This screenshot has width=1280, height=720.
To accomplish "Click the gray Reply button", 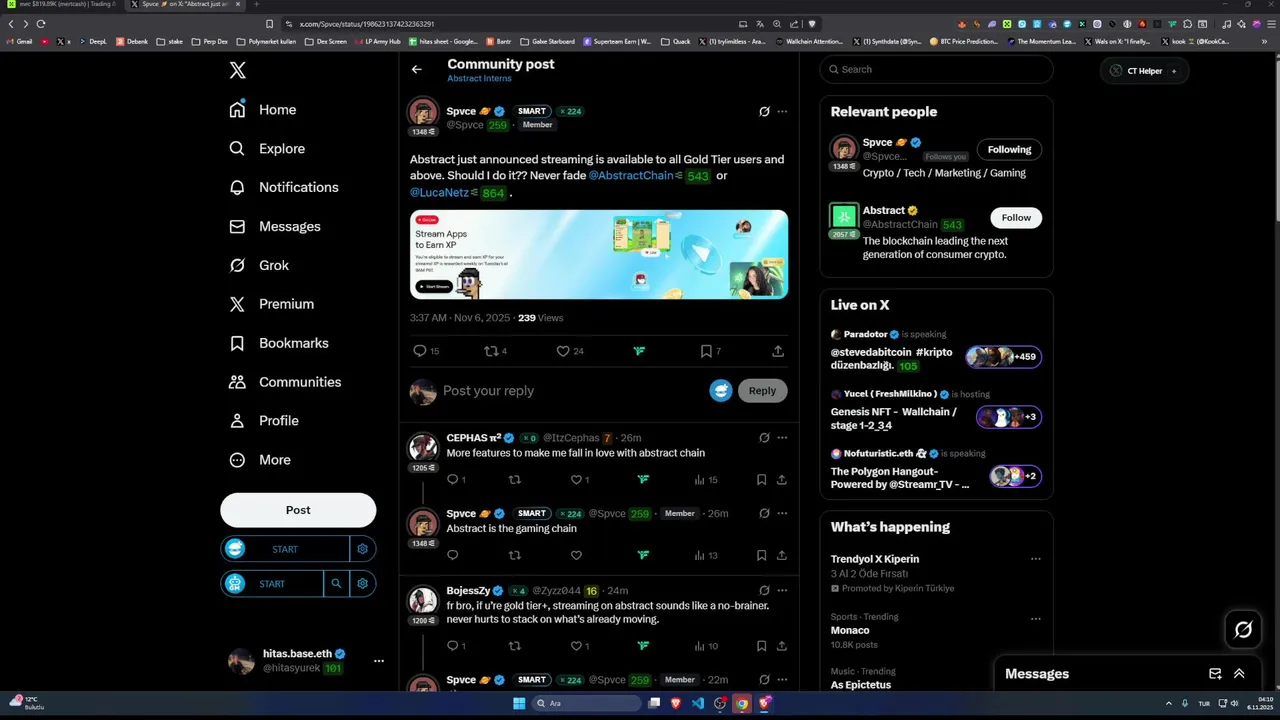I will 762,391.
